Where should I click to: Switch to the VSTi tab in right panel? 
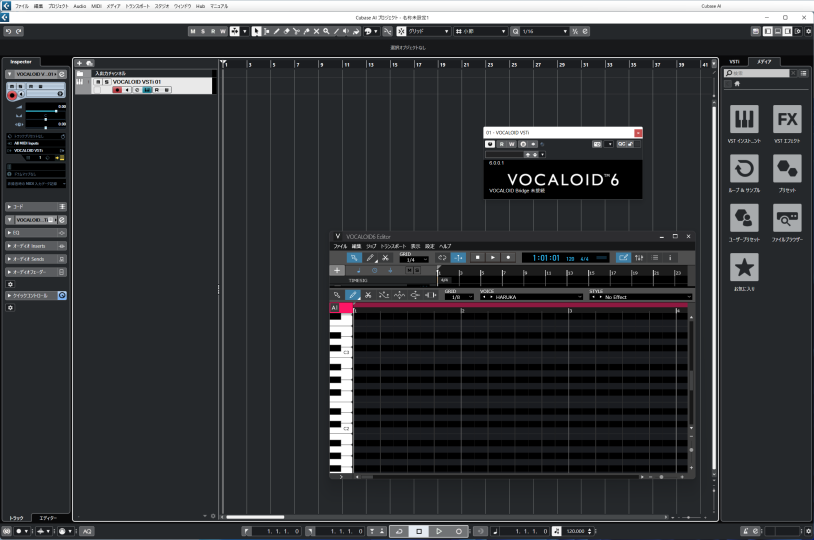(734, 62)
